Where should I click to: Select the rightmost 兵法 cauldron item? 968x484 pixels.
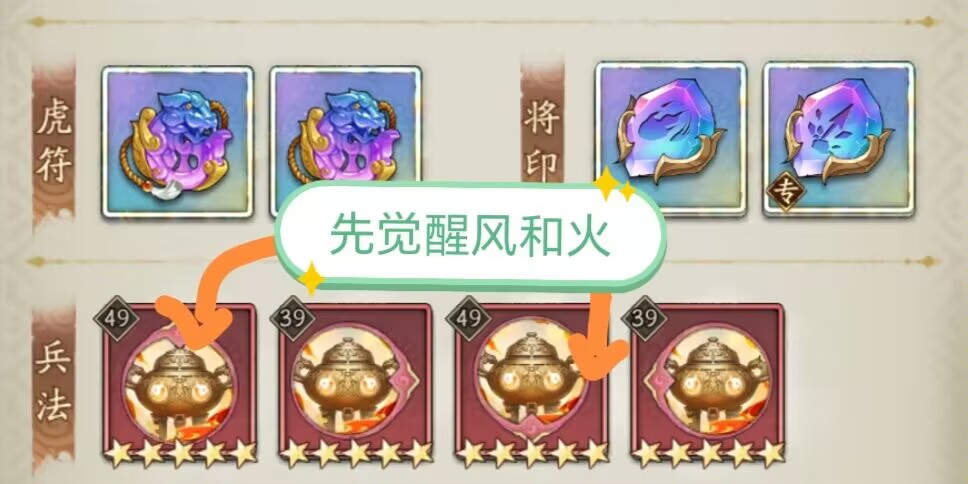(x=707, y=385)
